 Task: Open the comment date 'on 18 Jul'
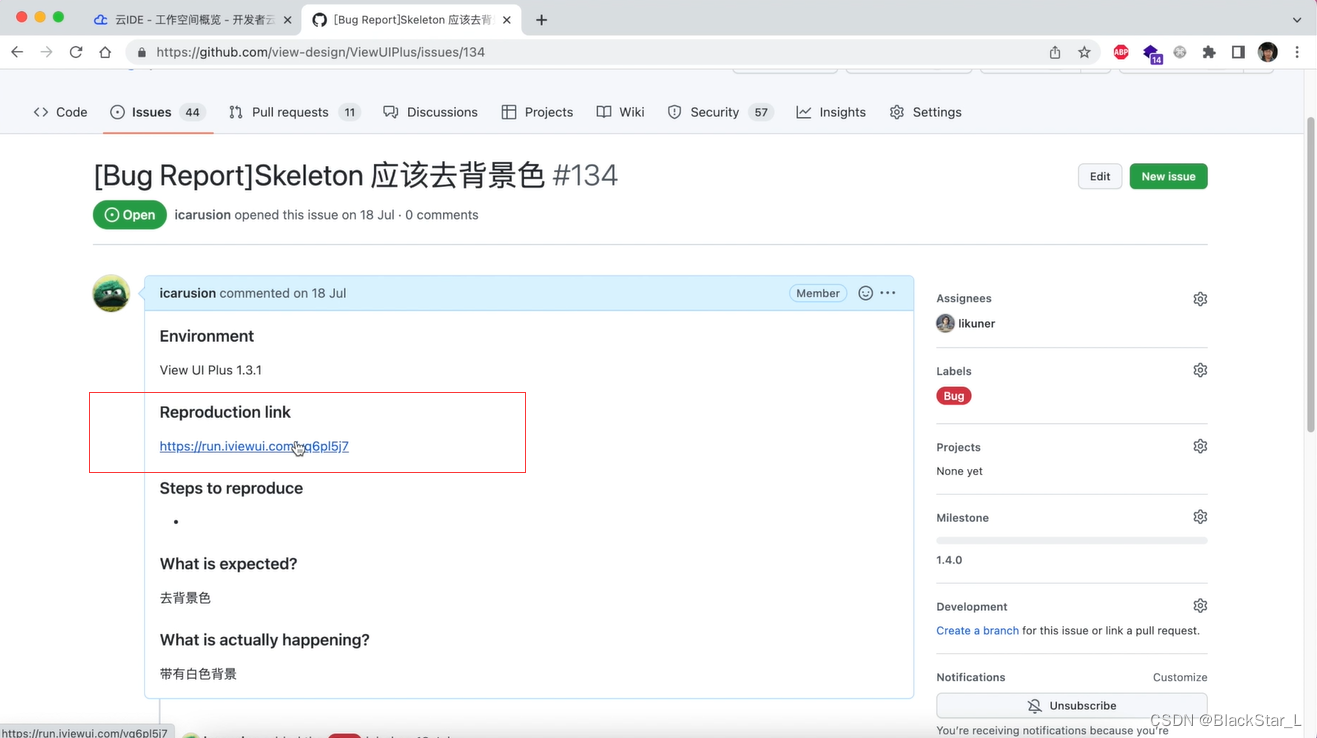320,293
